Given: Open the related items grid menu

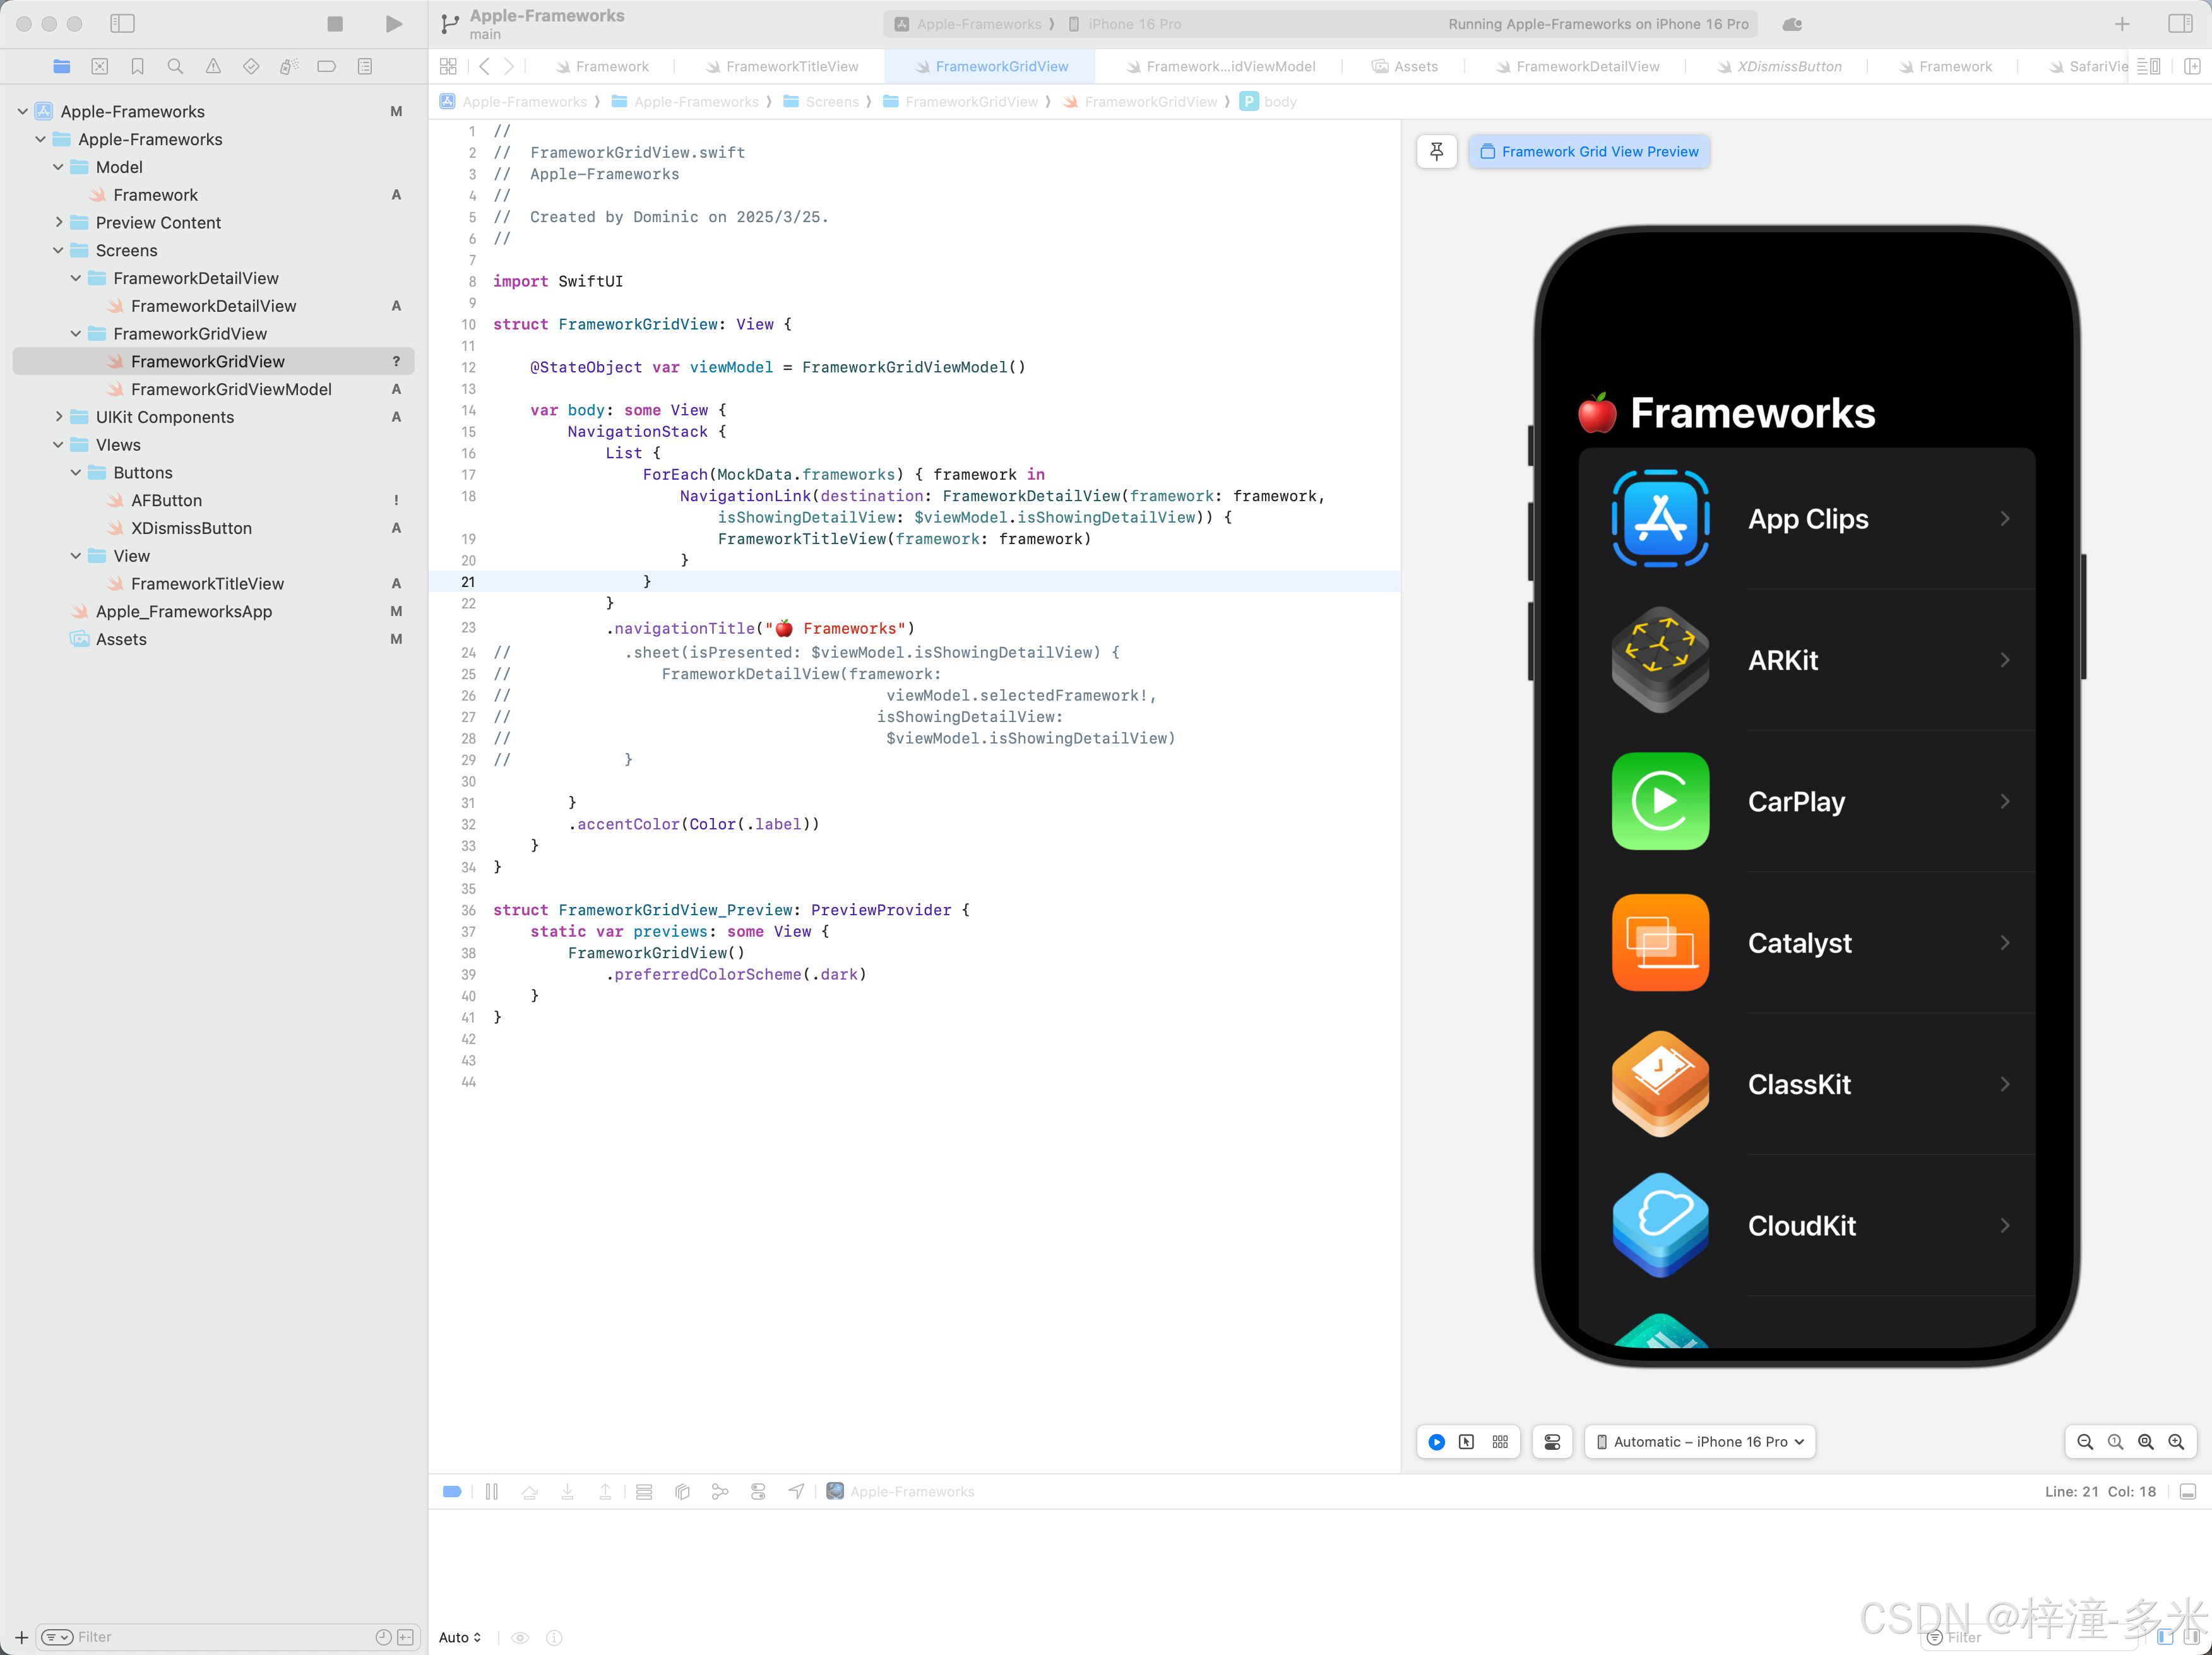Looking at the screenshot, I should (448, 67).
